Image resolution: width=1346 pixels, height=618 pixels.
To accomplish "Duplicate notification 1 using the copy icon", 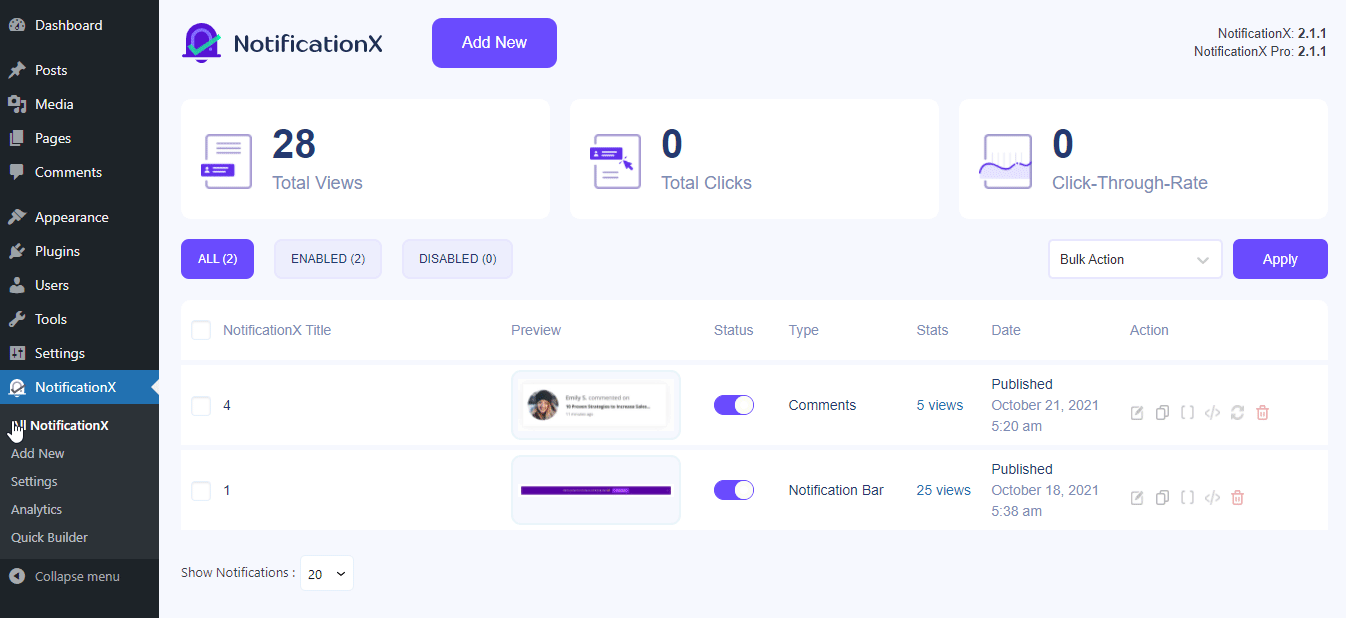I will point(1162,498).
